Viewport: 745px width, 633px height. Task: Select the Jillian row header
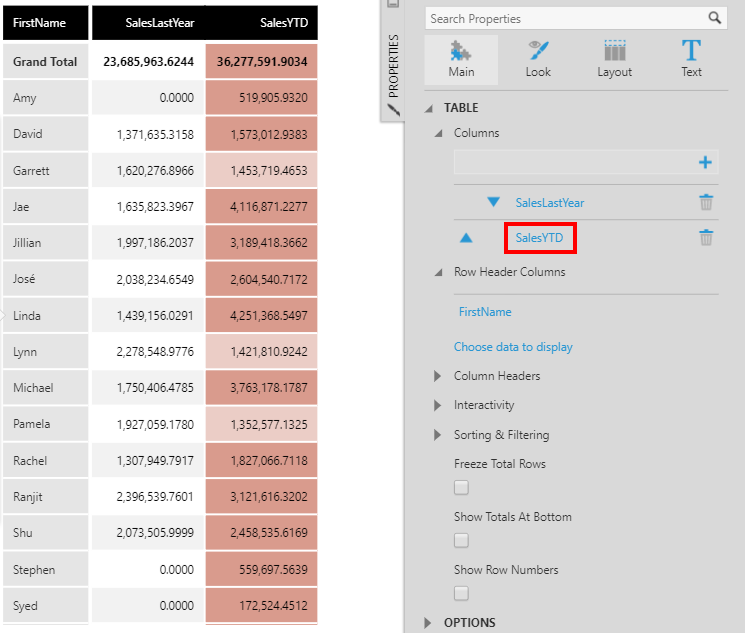(x=46, y=242)
